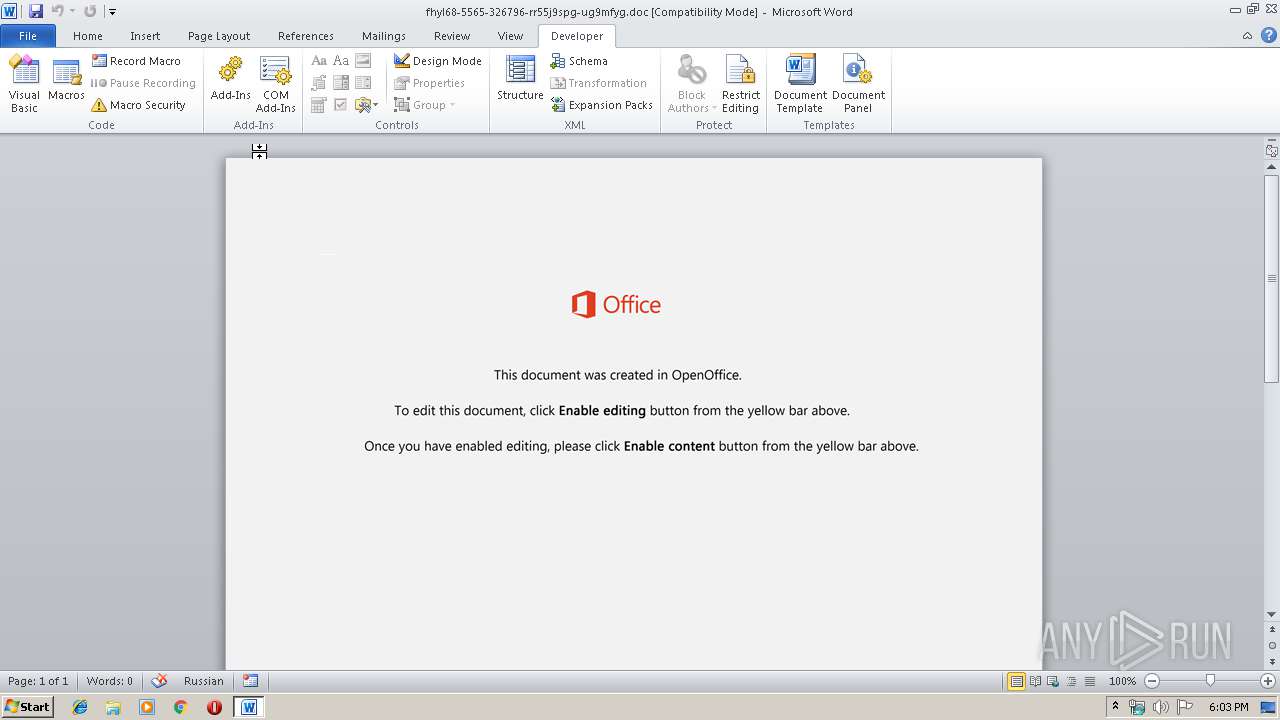The width and height of the screenshot is (1280, 720).
Task: Click the scrollbar down arrow
Action: (1271, 615)
